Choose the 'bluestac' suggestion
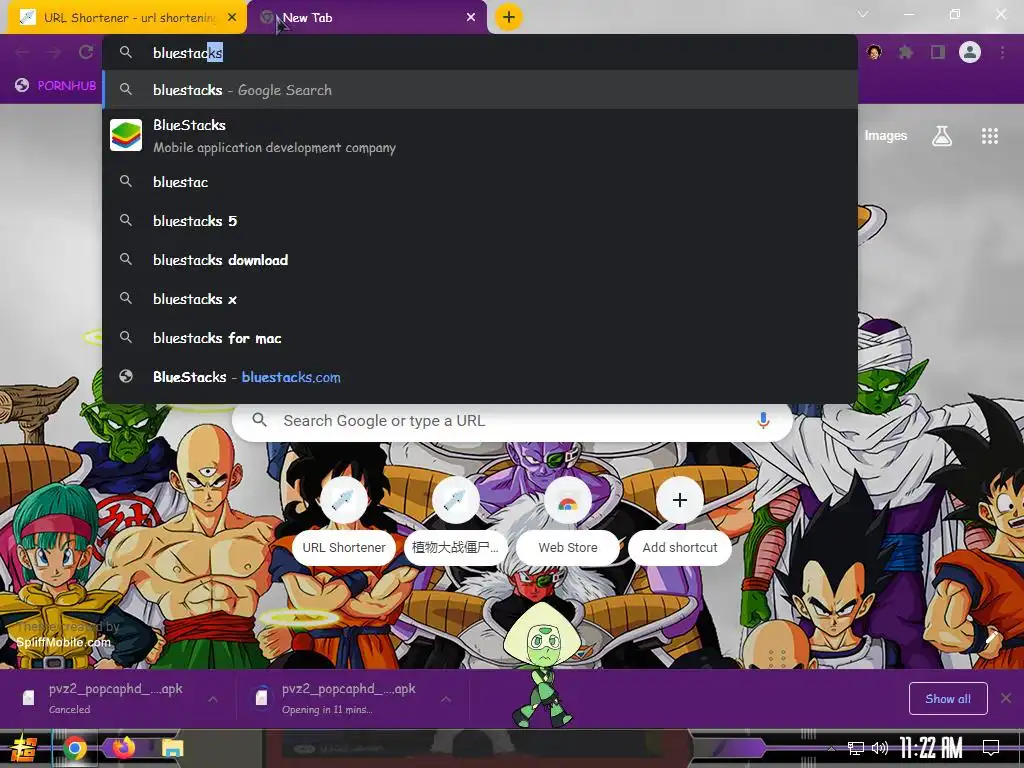The height and width of the screenshot is (768, 1024). tap(480, 182)
